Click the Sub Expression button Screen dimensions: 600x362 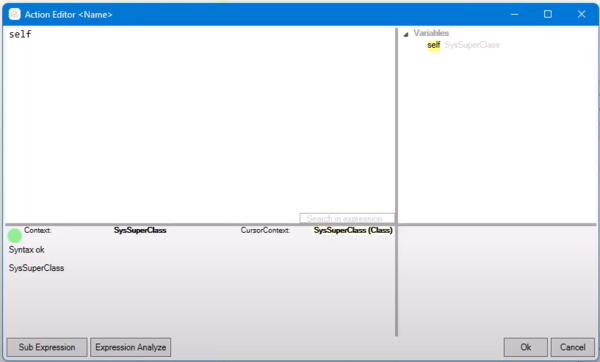point(47,347)
